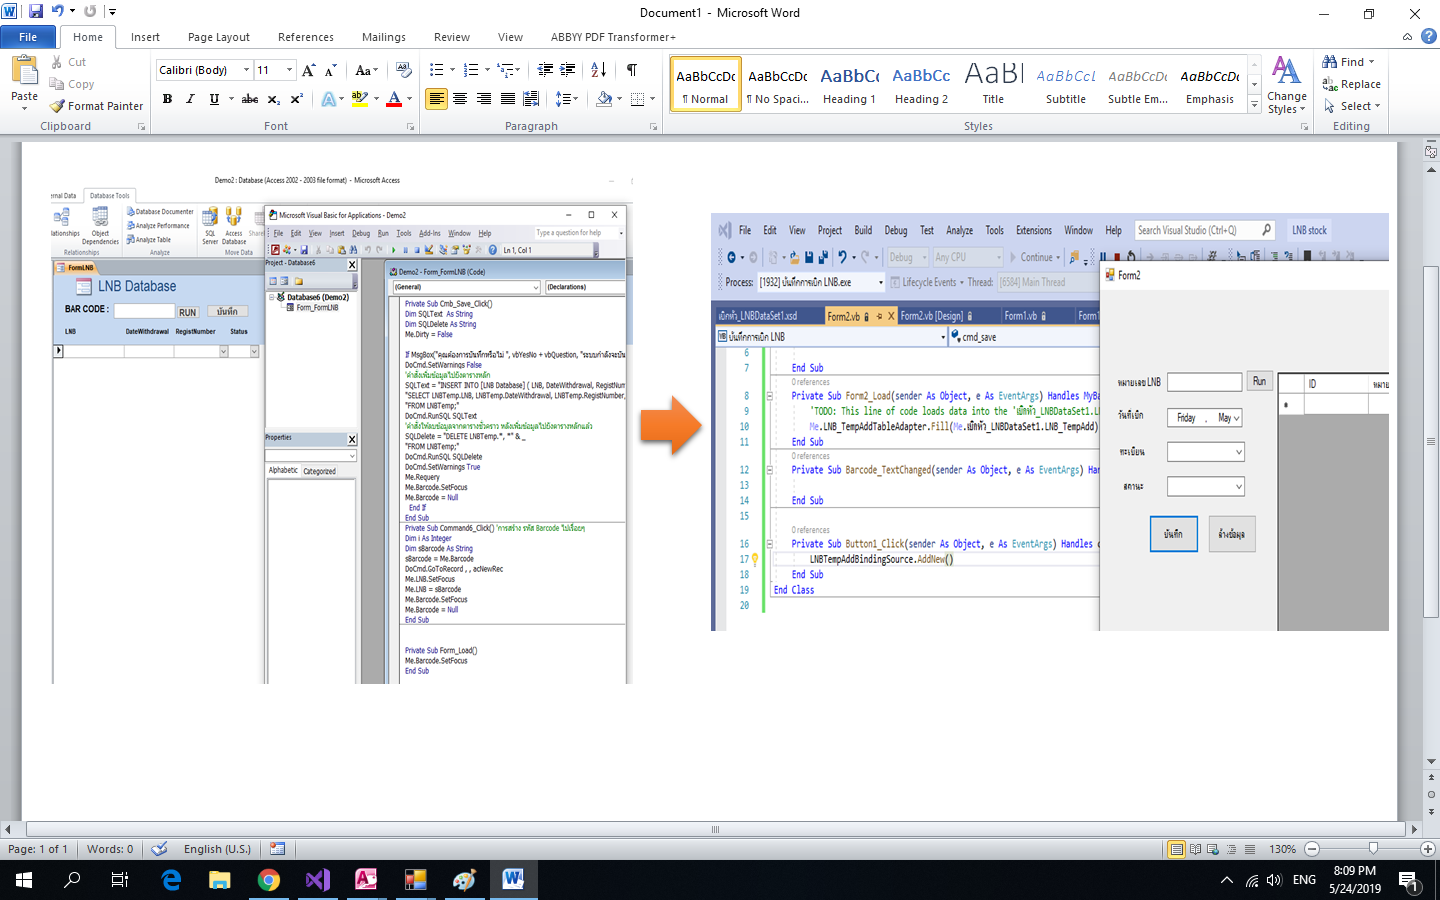Open the Borders dropdown arrow
The width and height of the screenshot is (1440, 900).
point(652,99)
